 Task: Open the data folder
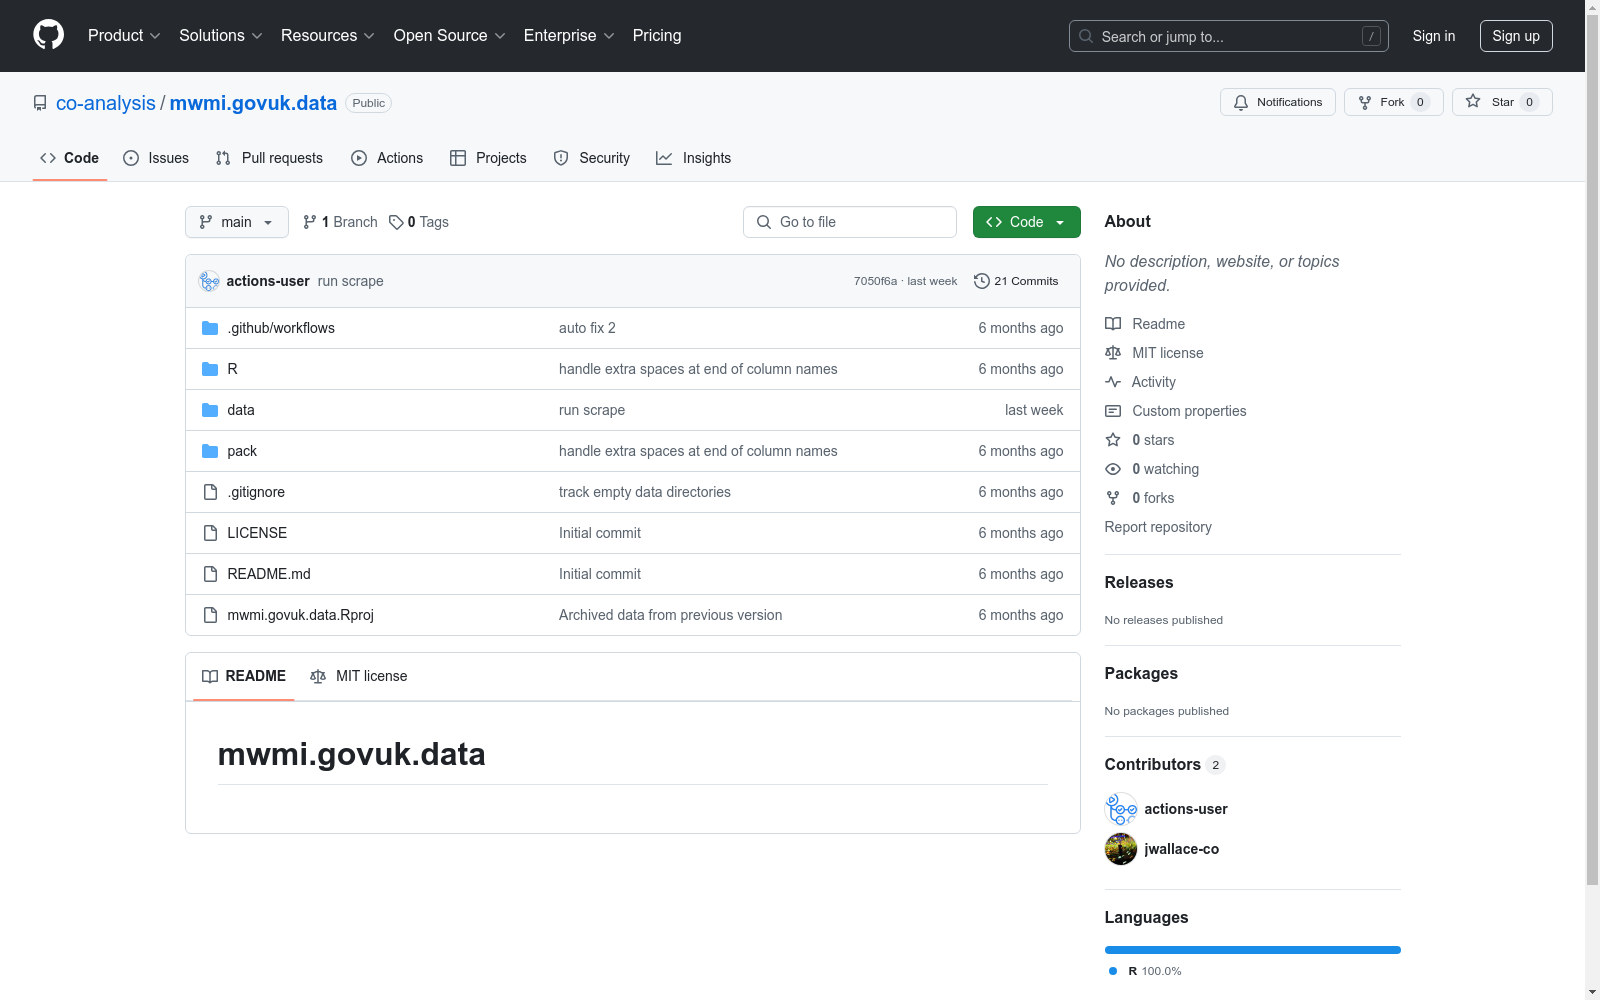pos(241,410)
